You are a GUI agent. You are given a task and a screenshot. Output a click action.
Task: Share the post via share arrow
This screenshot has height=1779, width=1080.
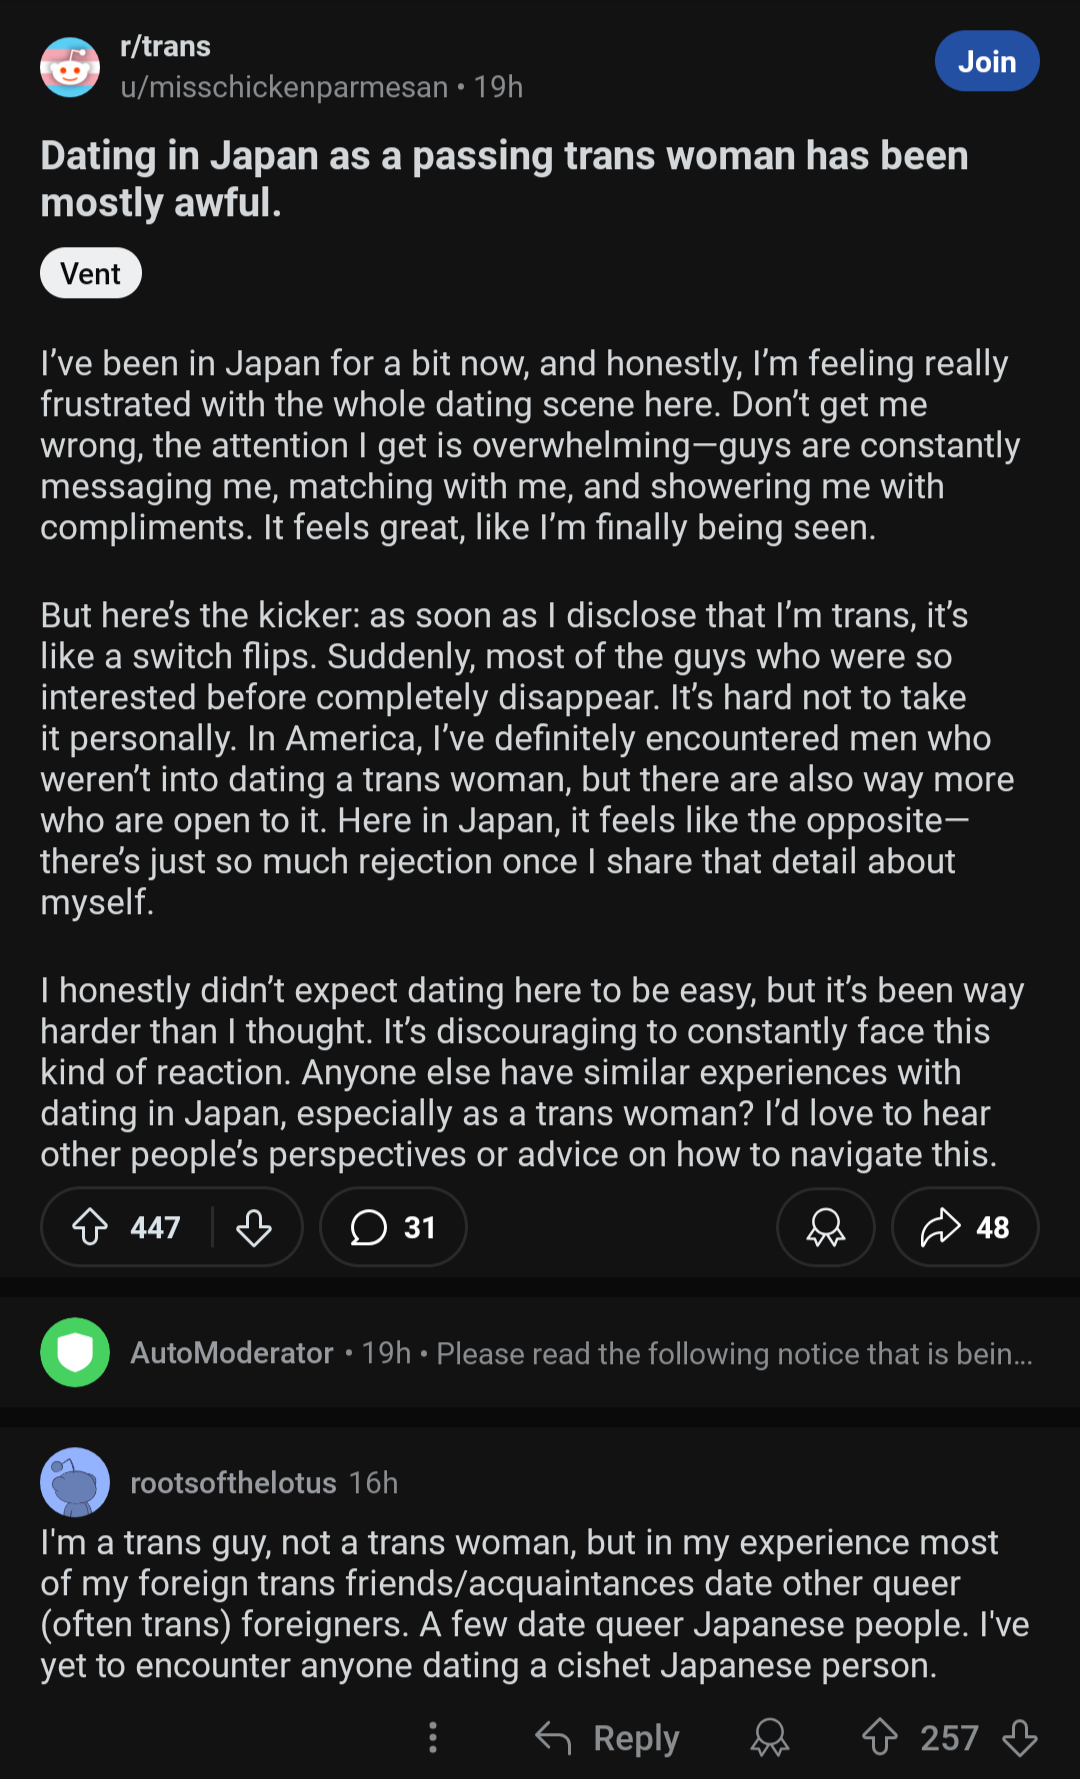coord(965,1227)
